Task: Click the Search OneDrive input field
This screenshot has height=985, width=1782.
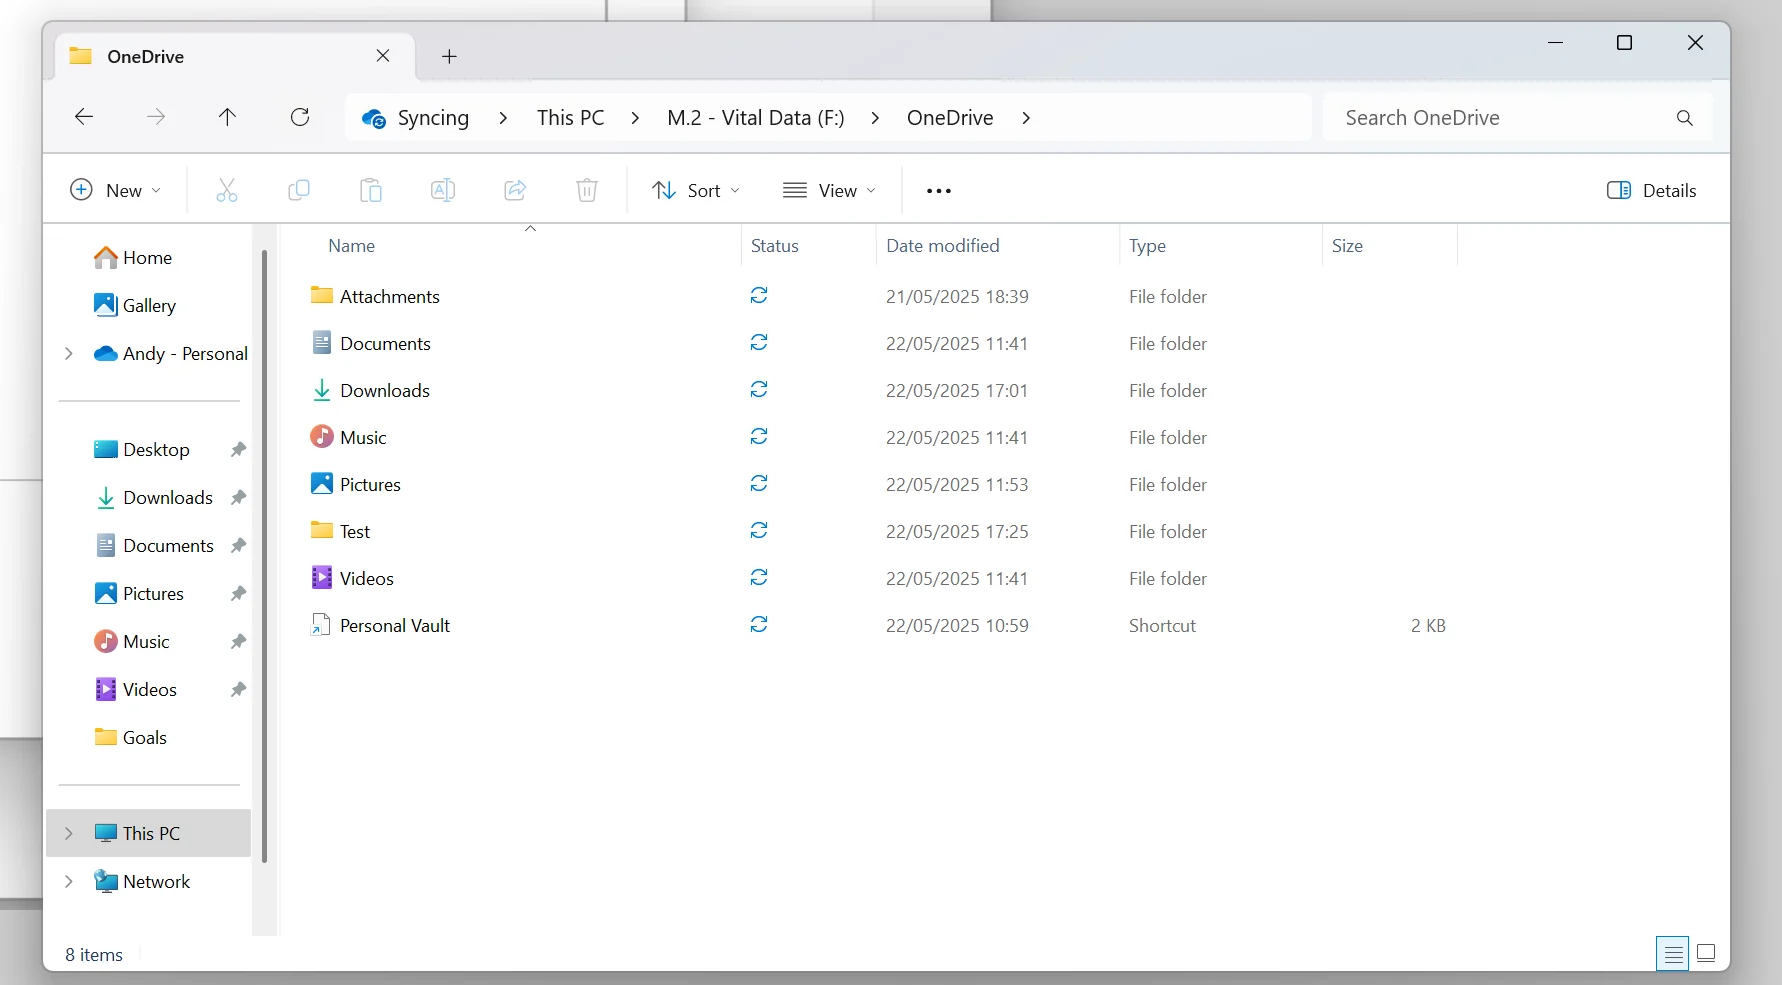Action: [1517, 118]
